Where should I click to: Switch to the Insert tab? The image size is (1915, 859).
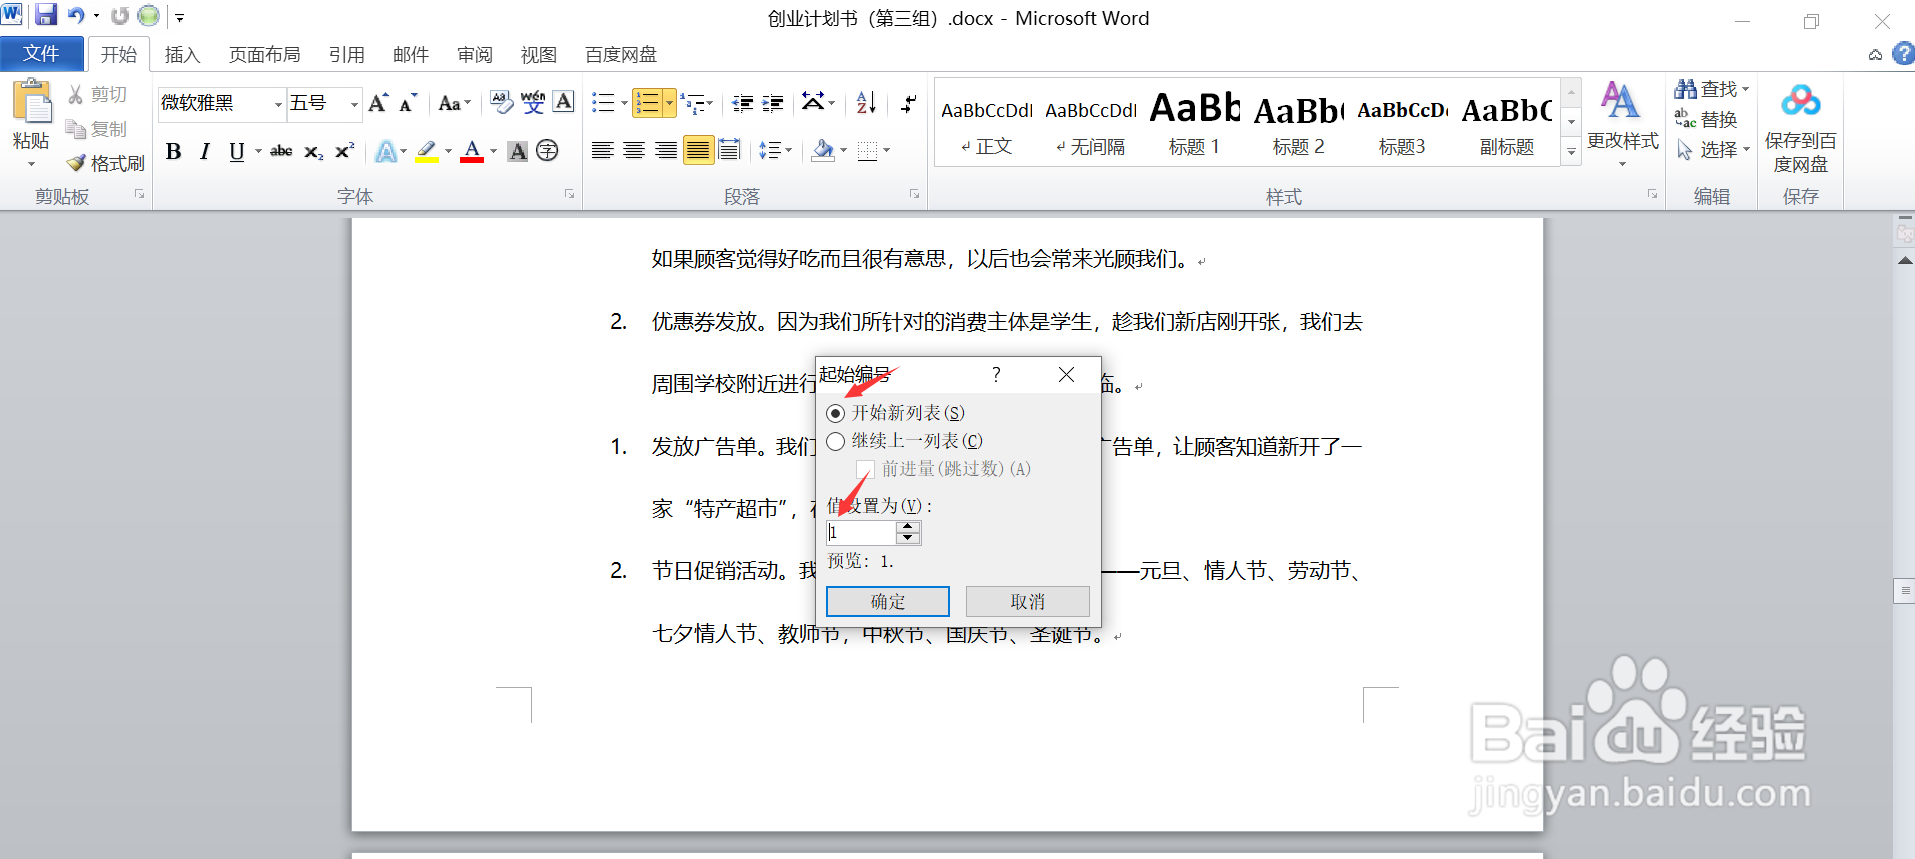pyautogui.click(x=182, y=55)
